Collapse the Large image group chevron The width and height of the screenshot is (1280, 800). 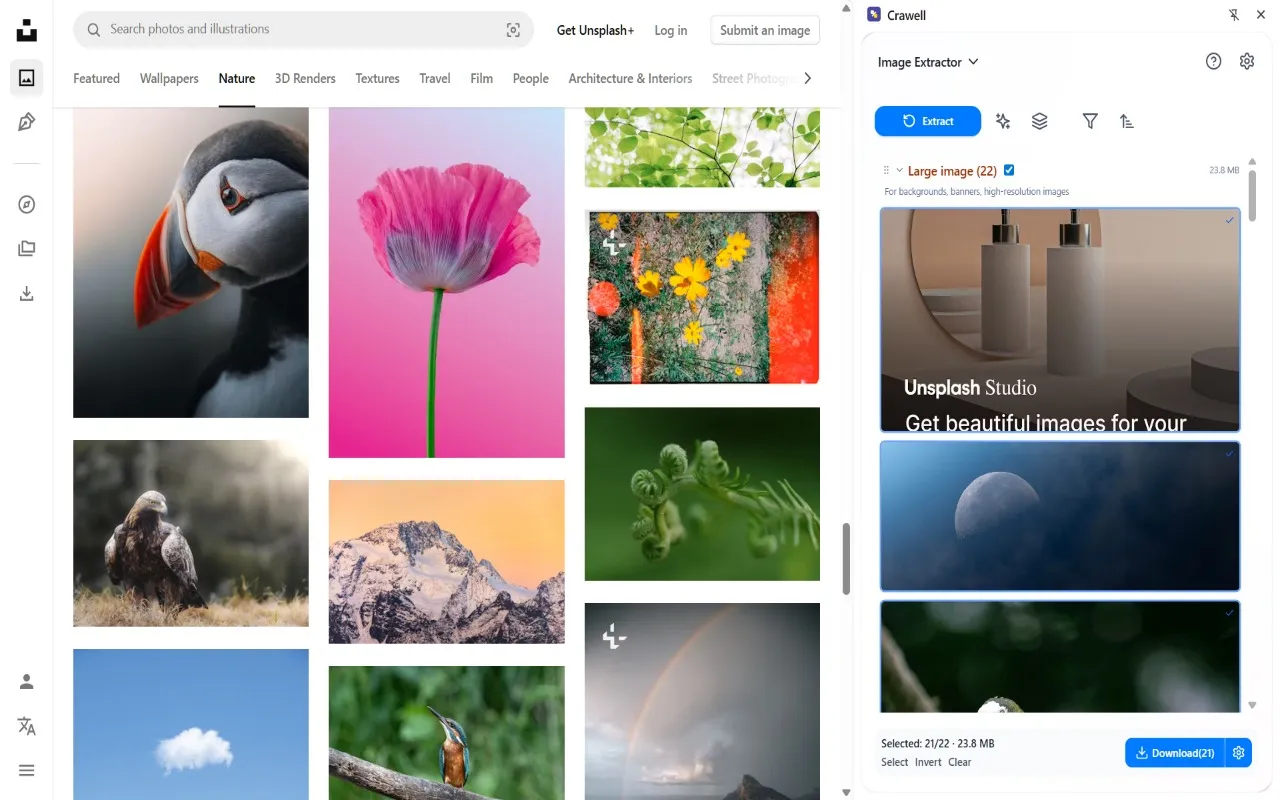coord(899,170)
